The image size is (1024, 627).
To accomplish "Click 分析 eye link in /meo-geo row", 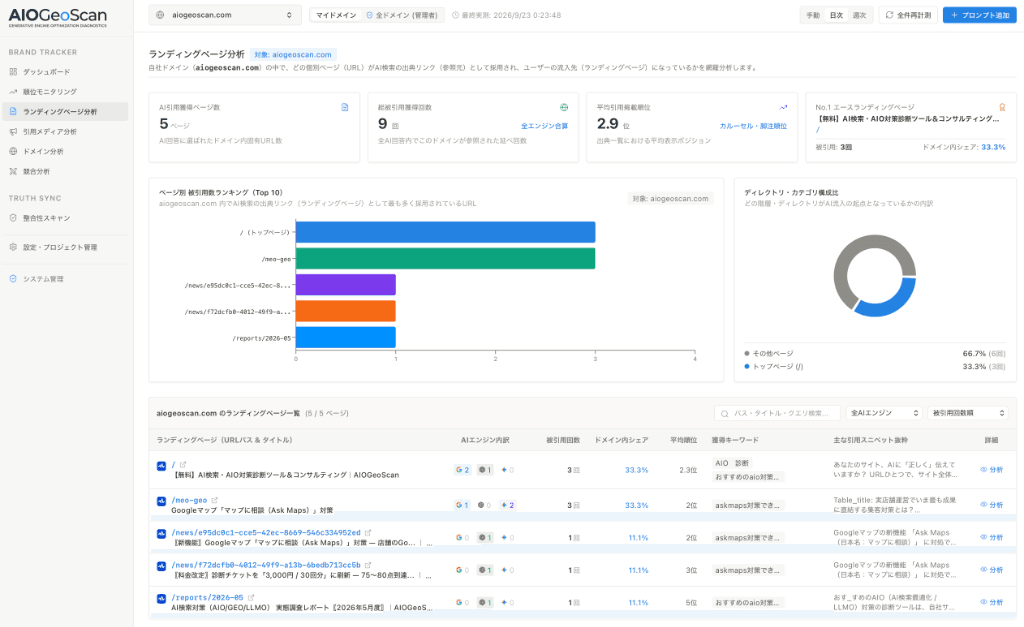I will click(991, 505).
